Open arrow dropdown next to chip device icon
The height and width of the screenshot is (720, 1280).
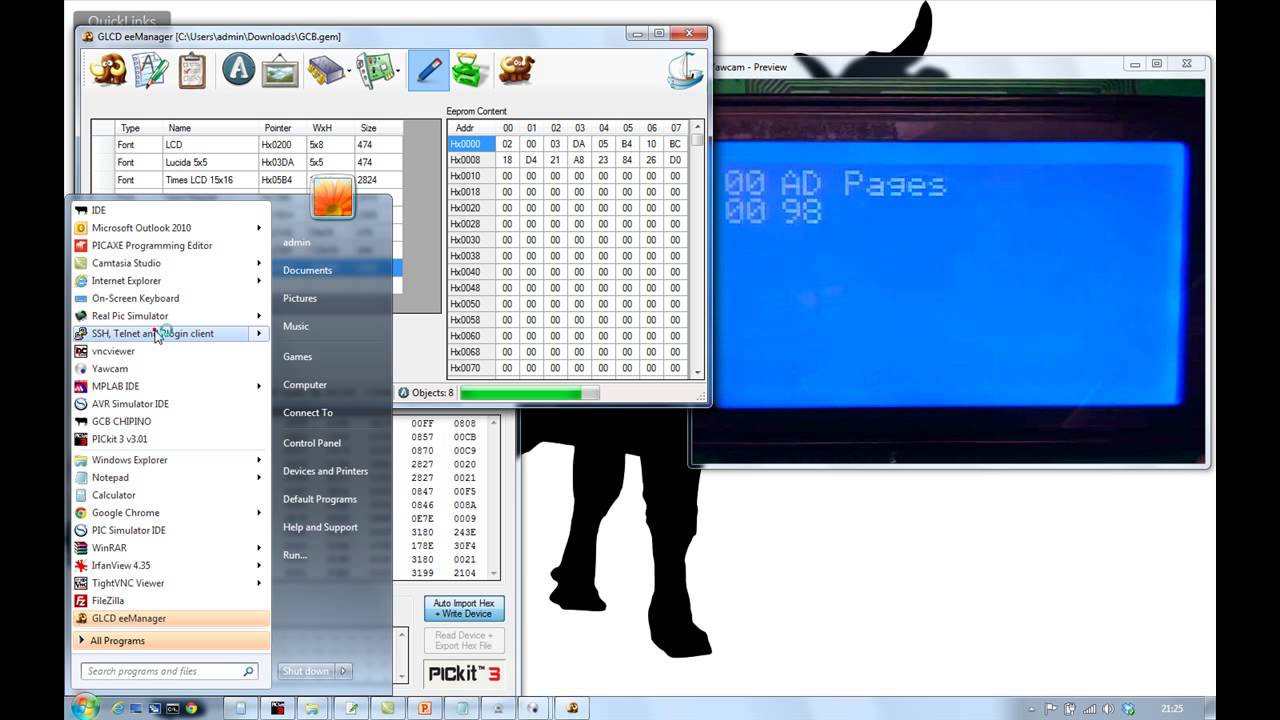click(x=348, y=72)
